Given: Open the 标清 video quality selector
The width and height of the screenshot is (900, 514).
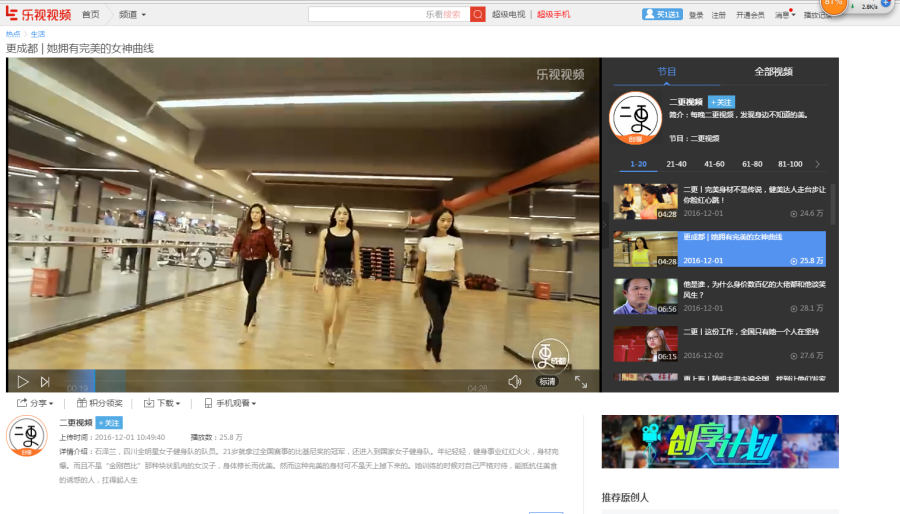Looking at the screenshot, I should (x=548, y=381).
